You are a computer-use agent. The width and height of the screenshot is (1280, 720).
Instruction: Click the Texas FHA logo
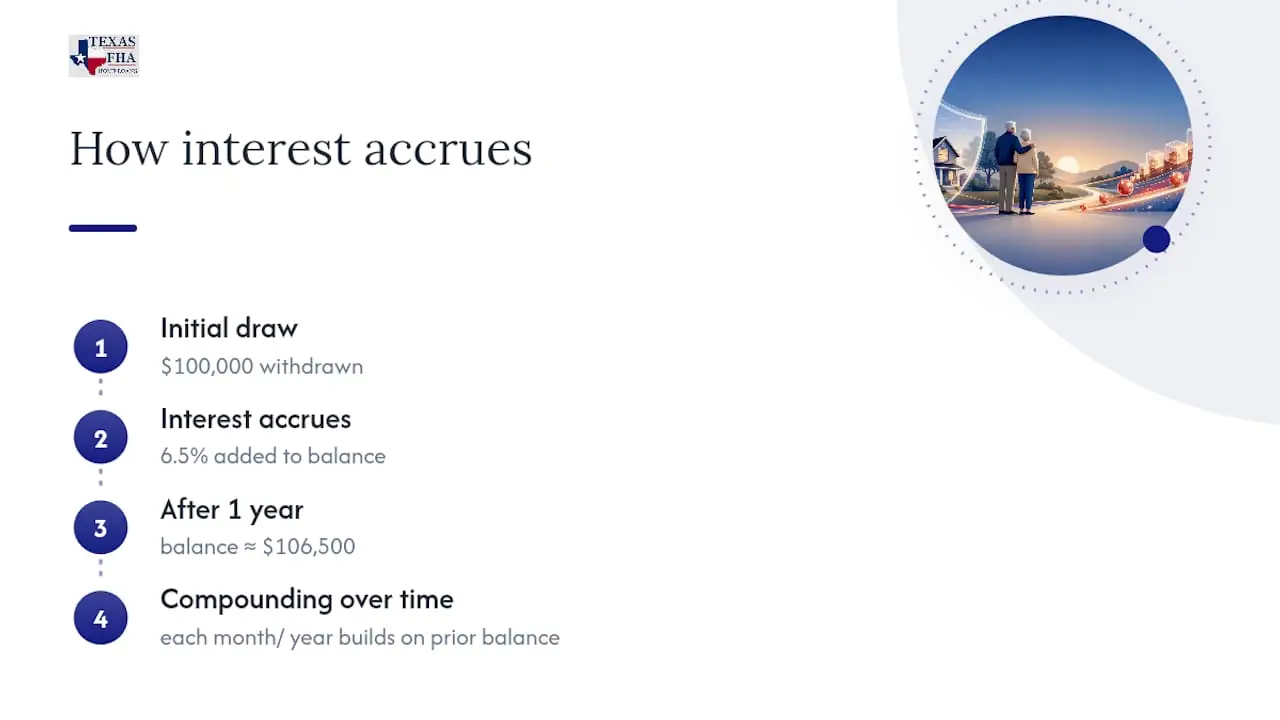(x=104, y=56)
